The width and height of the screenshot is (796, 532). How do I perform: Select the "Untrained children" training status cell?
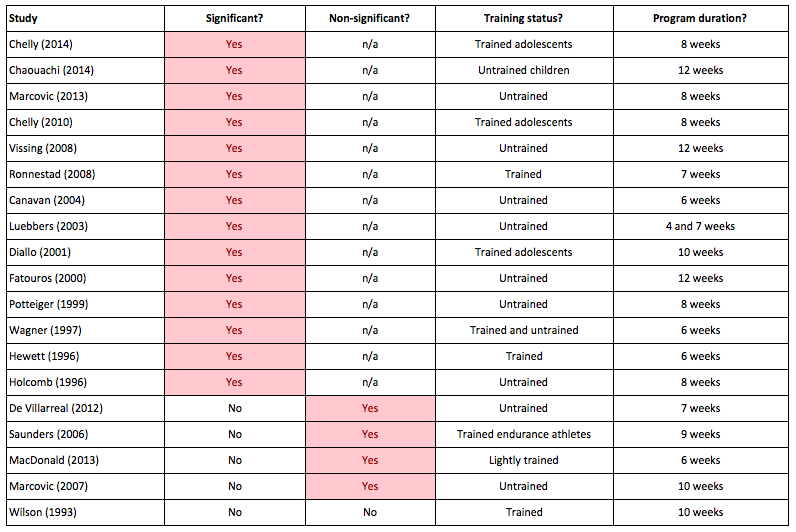523,70
